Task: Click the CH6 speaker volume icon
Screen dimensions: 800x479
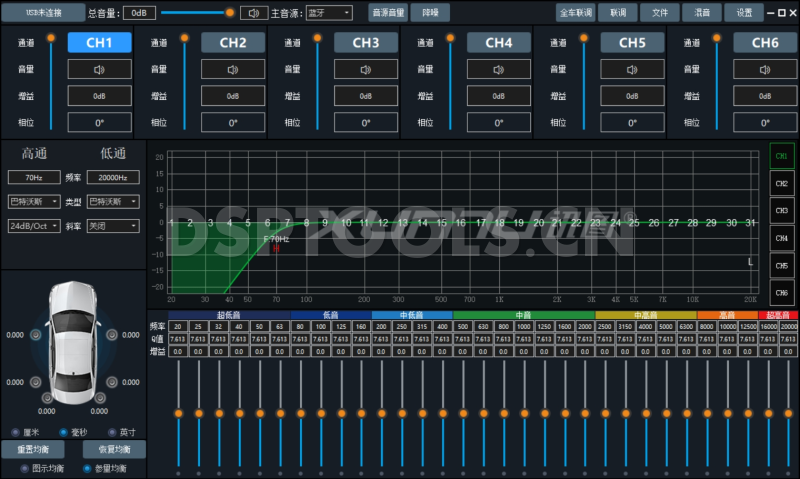Action: [x=765, y=70]
